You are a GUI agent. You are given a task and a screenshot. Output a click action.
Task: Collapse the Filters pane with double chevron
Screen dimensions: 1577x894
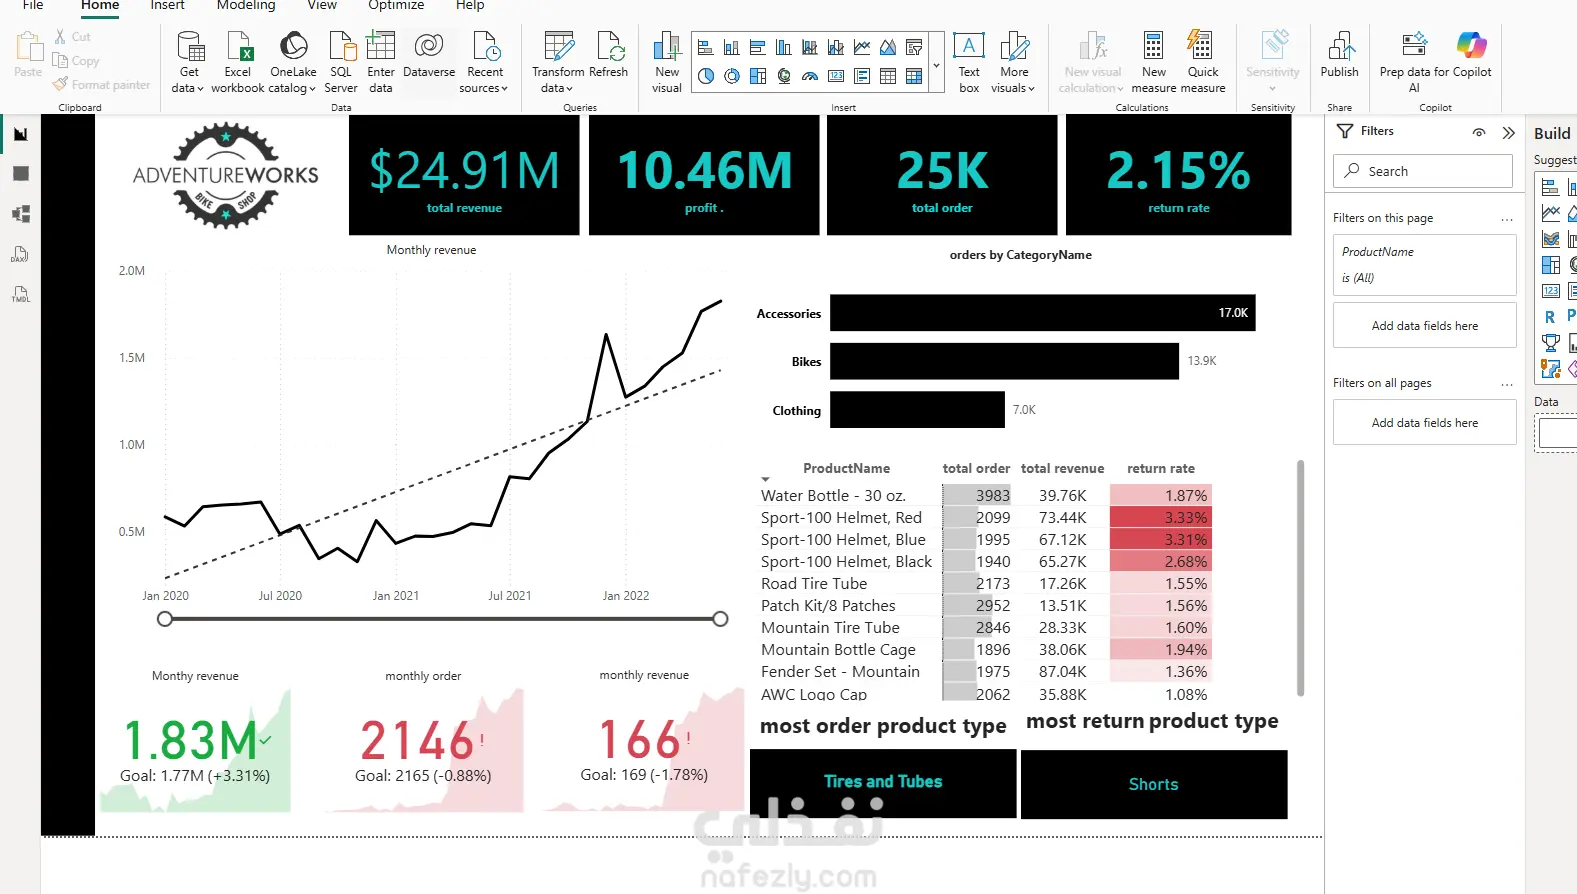coord(1508,132)
